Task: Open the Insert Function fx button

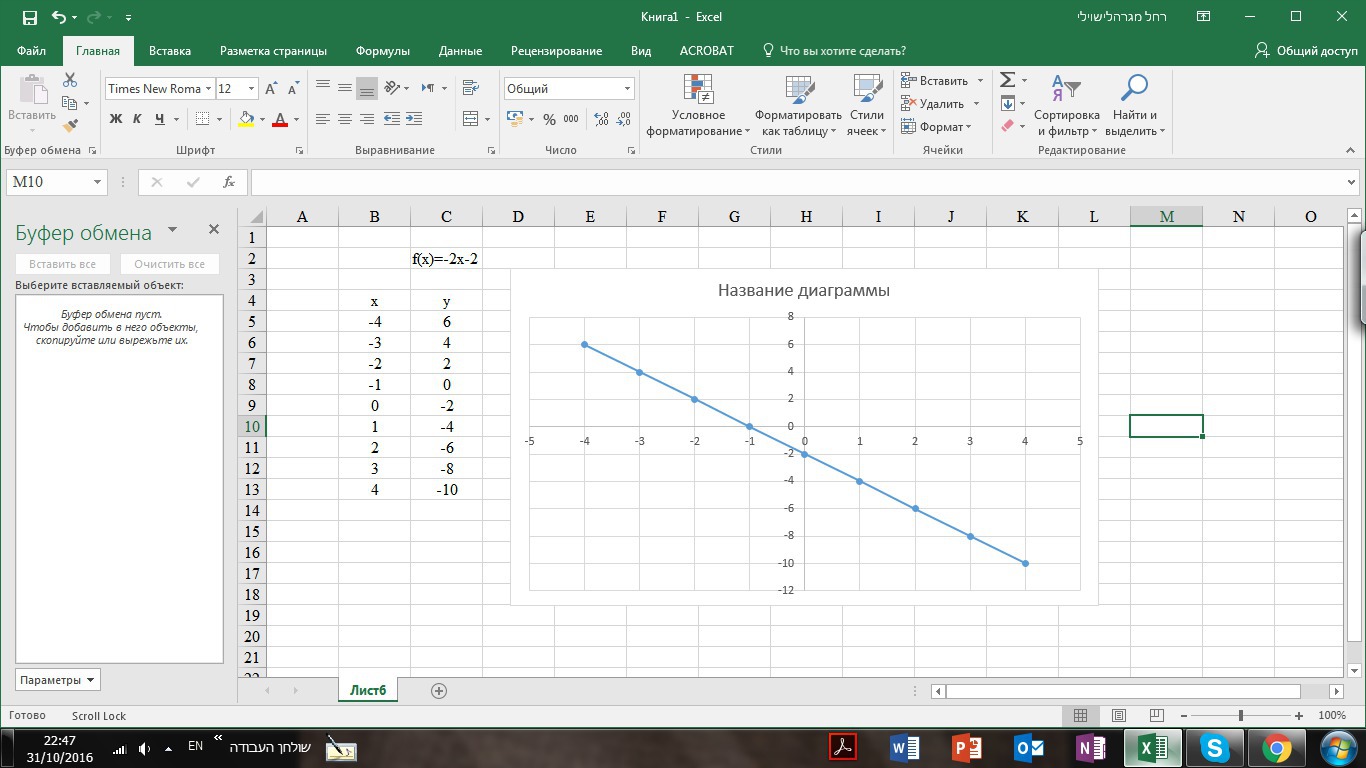Action: click(x=229, y=182)
